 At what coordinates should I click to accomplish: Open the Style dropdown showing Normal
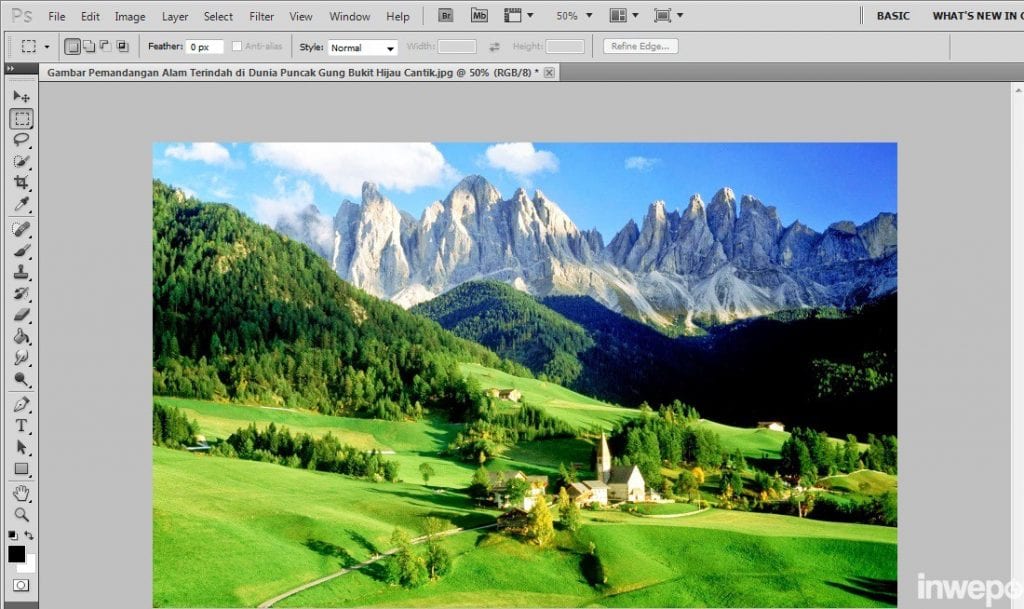point(362,47)
